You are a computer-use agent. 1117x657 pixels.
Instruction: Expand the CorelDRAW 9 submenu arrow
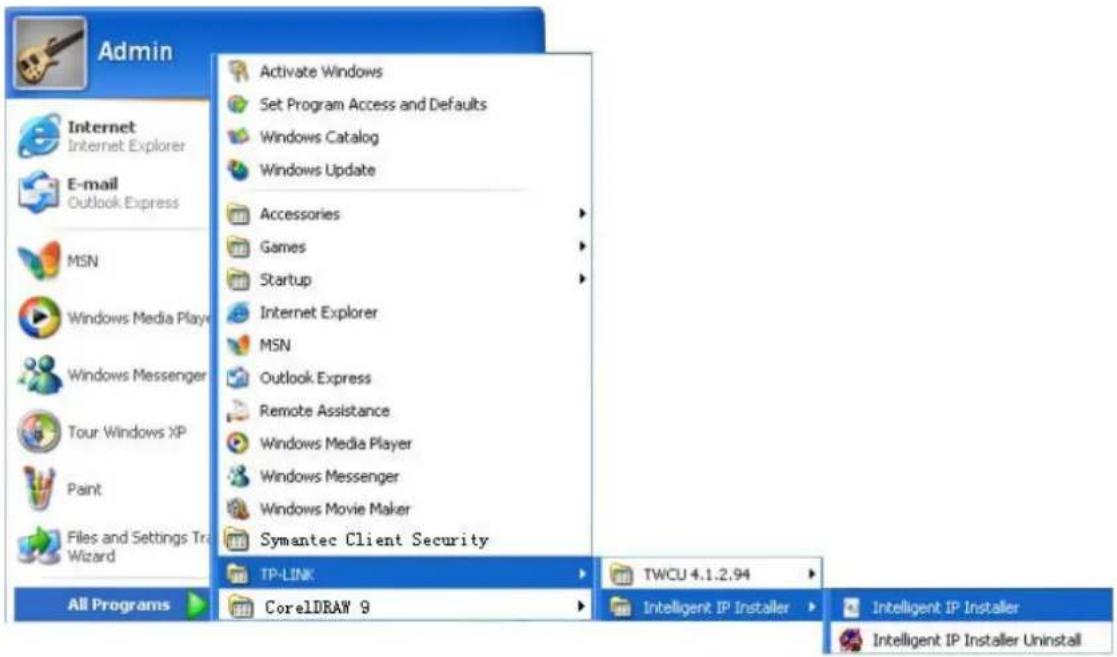pos(582,606)
